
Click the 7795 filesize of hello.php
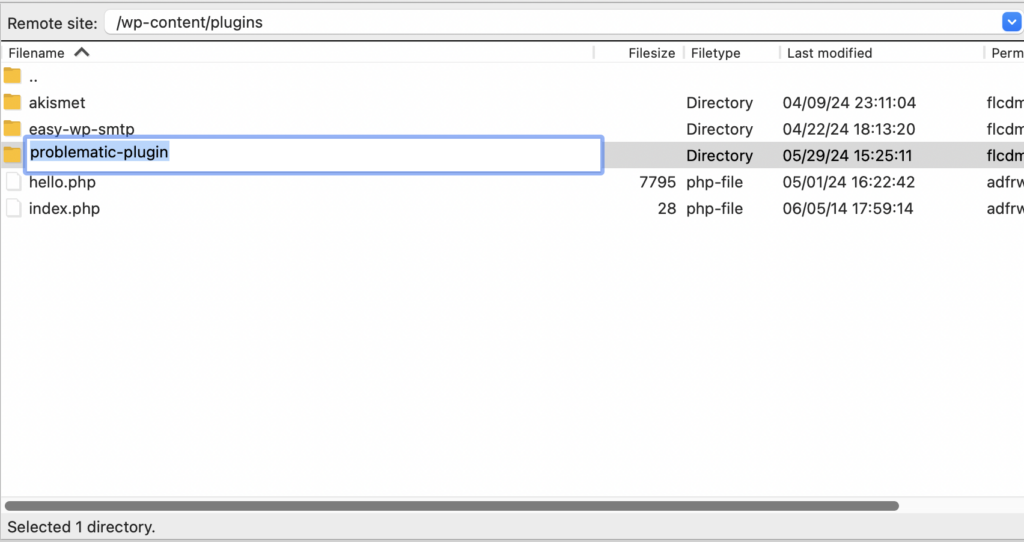pyautogui.click(x=657, y=182)
